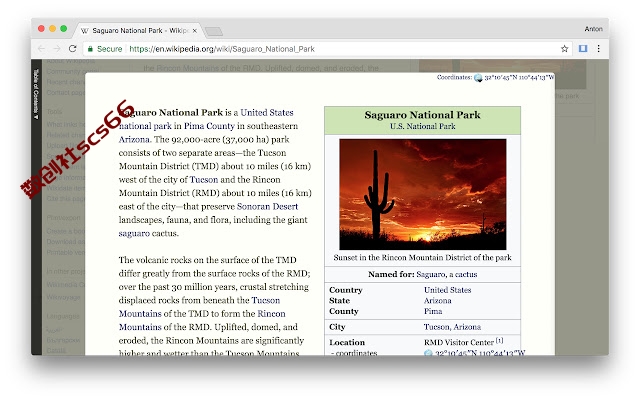Open the Tucson Mountains link
Screen dimensions: 640x400
point(199,307)
